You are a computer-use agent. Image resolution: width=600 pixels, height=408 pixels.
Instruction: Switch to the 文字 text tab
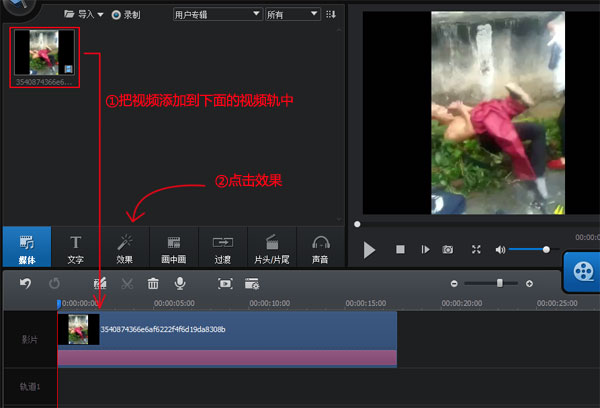click(75, 246)
